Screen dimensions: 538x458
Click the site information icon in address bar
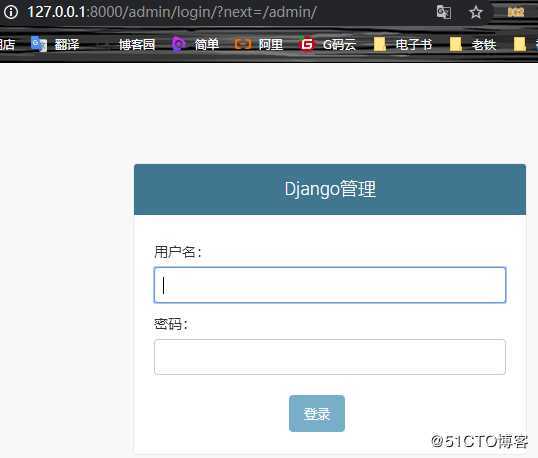(11, 12)
